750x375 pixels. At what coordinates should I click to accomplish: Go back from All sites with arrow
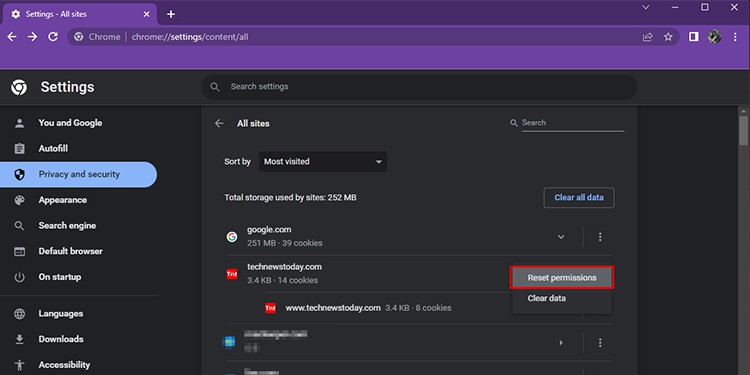click(219, 123)
